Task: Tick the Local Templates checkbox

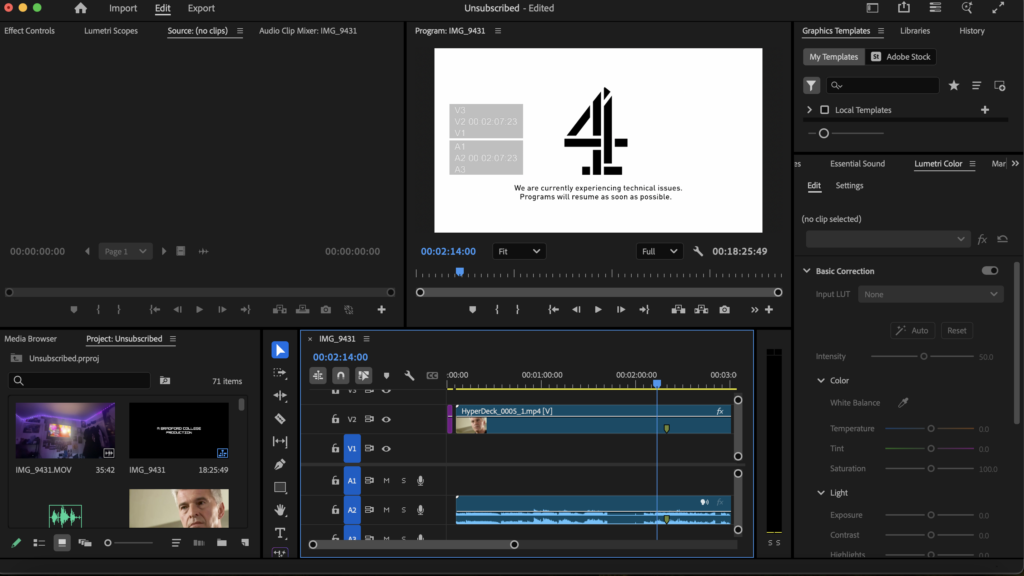Action: point(825,110)
